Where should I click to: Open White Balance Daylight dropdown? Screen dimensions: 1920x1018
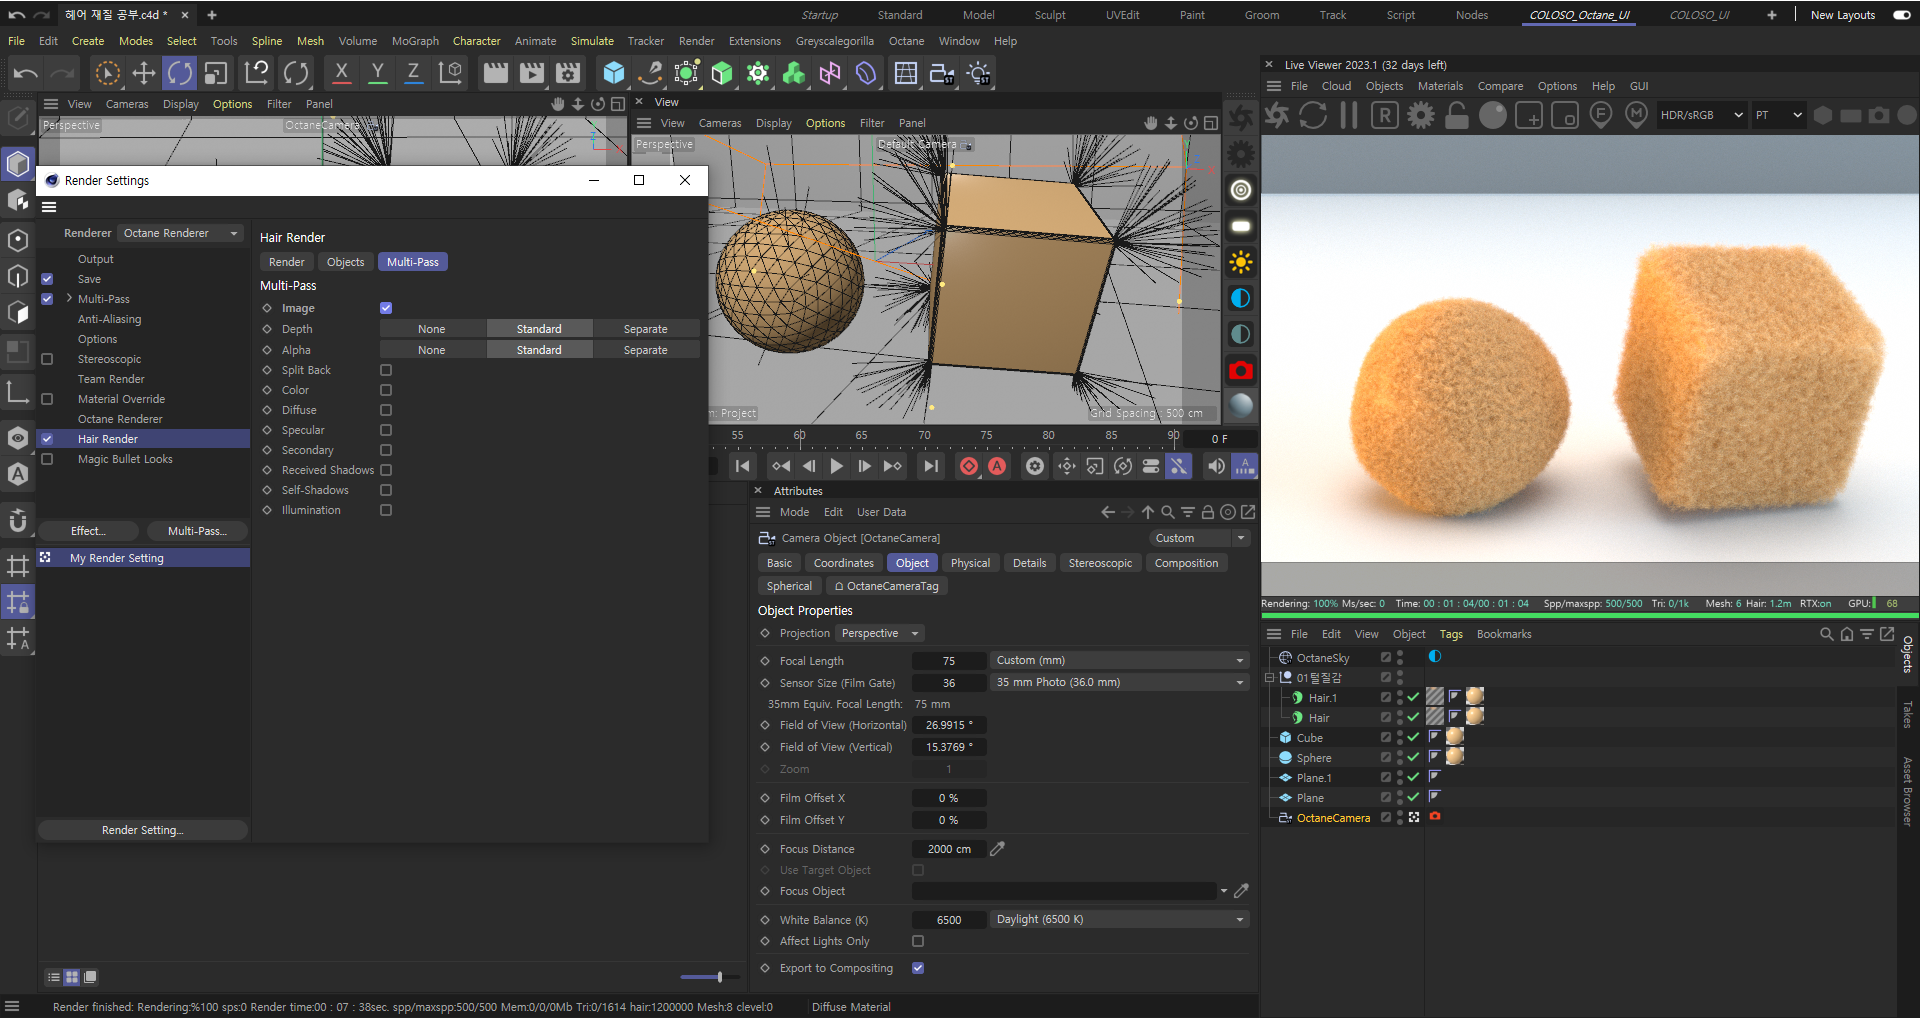[x=1119, y=919]
